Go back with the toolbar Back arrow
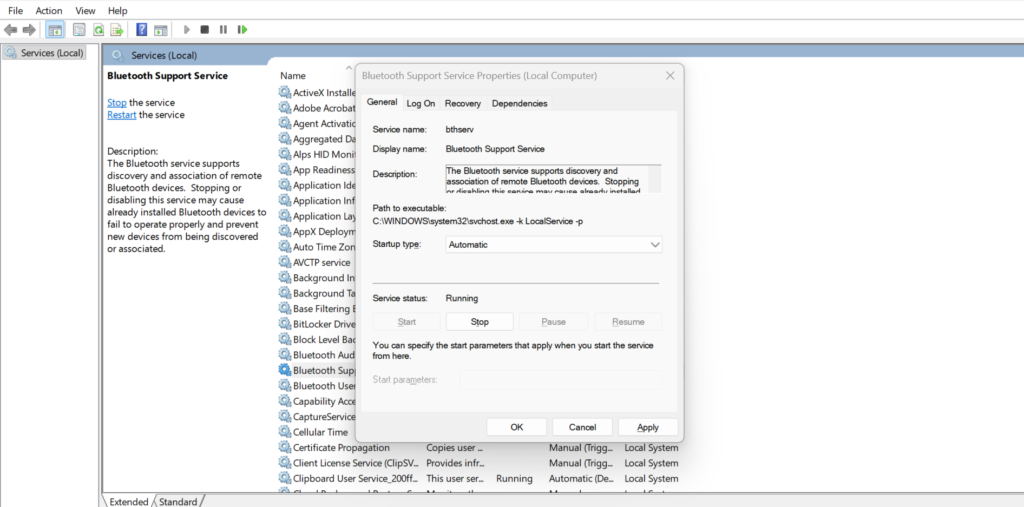The width and height of the screenshot is (1024, 507). pyautogui.click(x=10, y=29)
